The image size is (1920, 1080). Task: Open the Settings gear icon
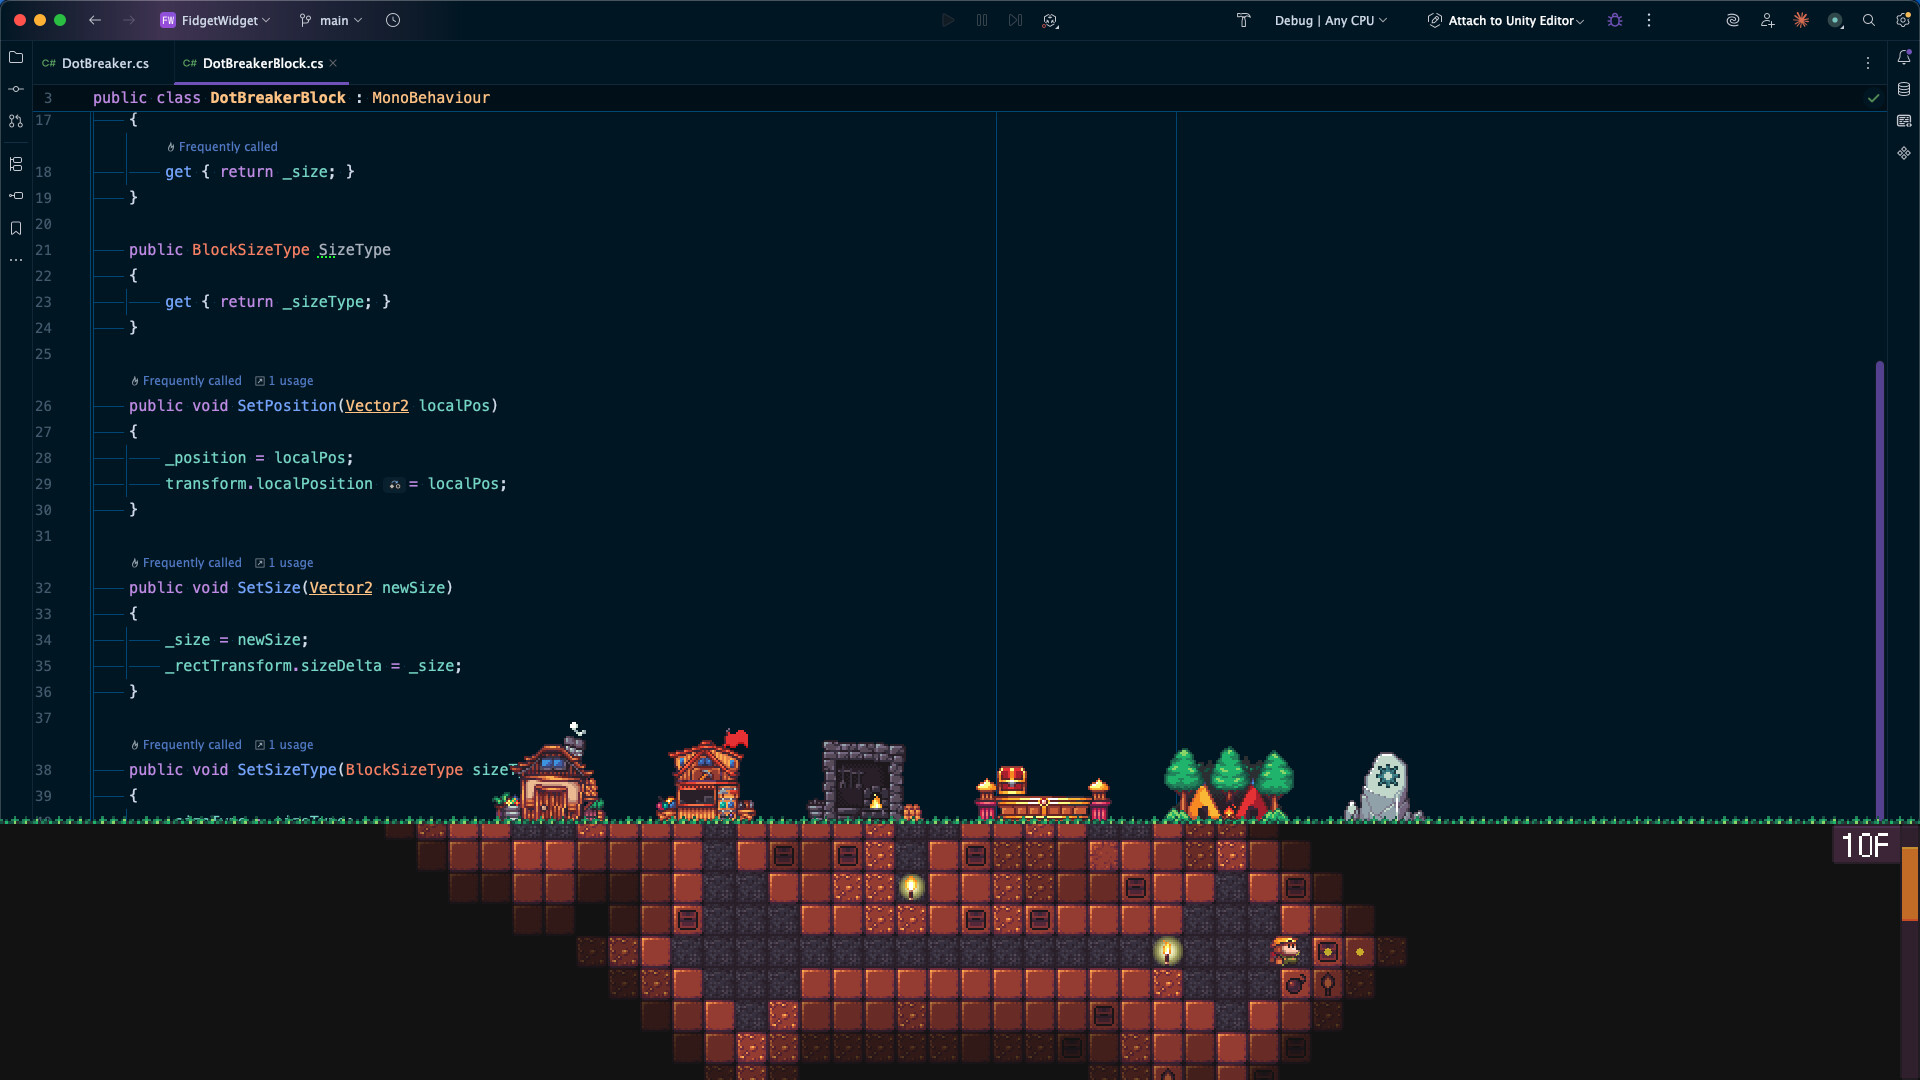pyautogui.click(x=1901, y=20)
